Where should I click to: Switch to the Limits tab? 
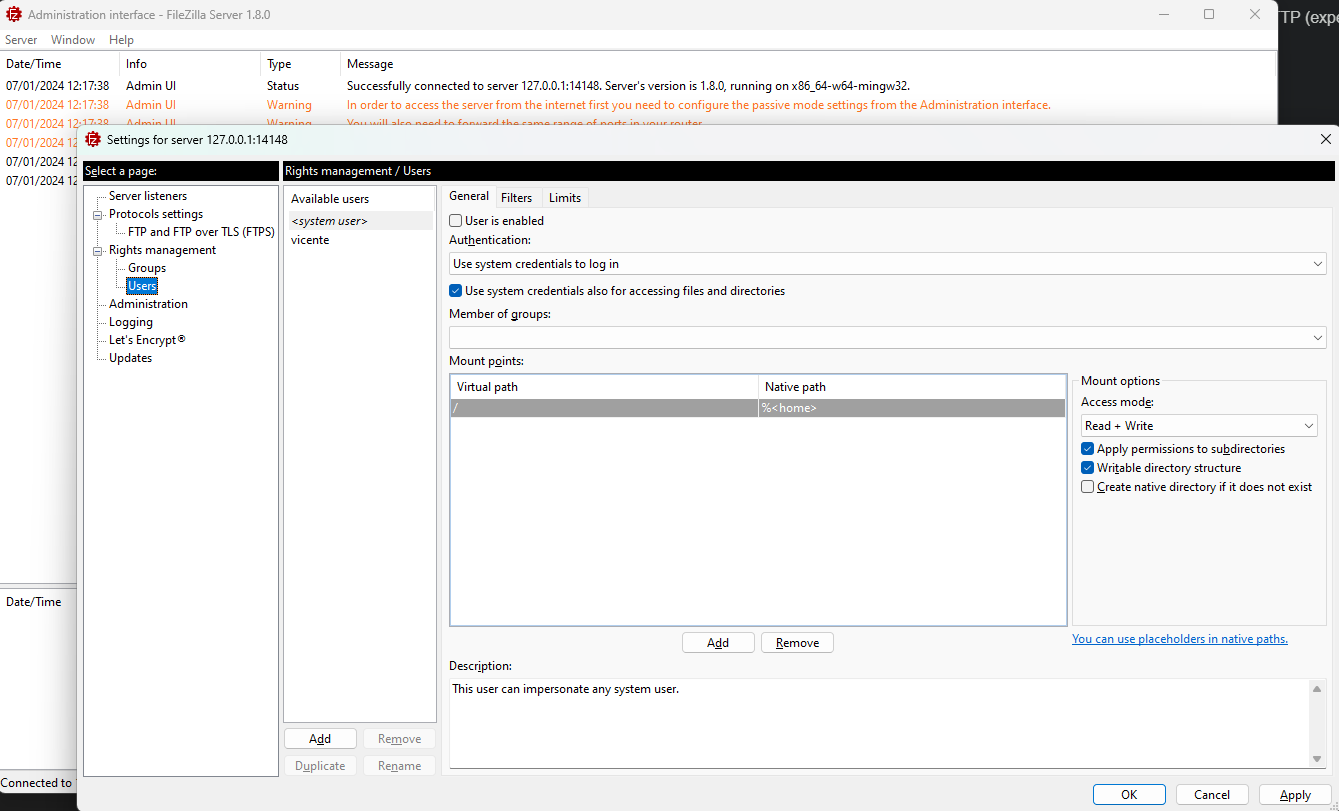[x=565, y=198]
